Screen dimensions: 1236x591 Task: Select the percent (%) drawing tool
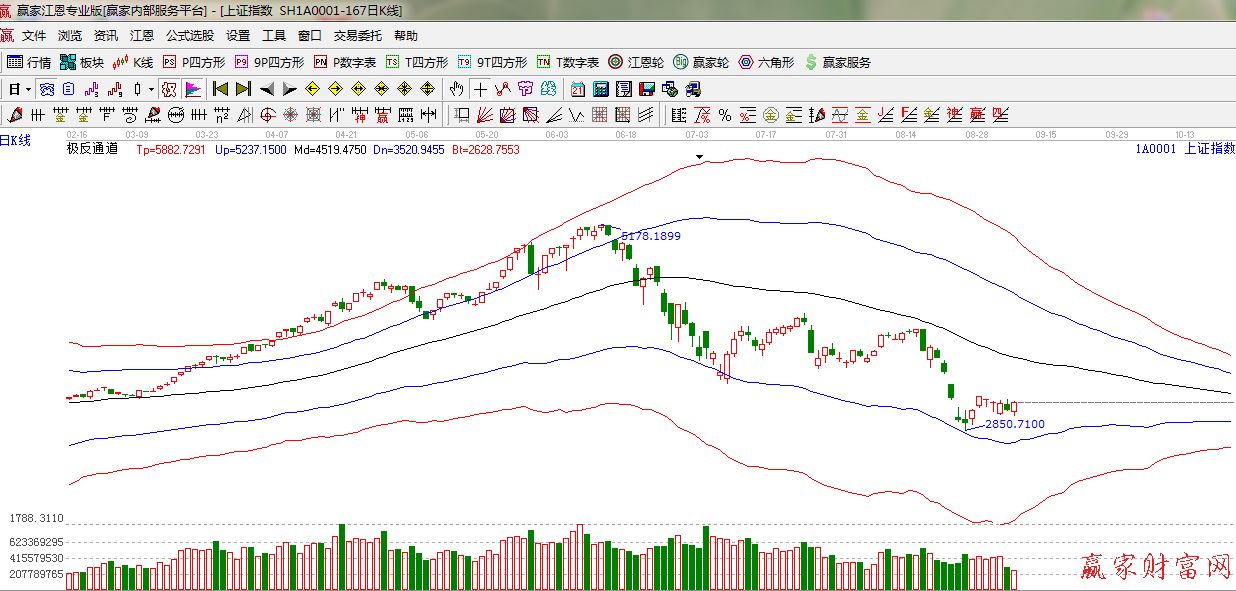(x=724, y=114)
